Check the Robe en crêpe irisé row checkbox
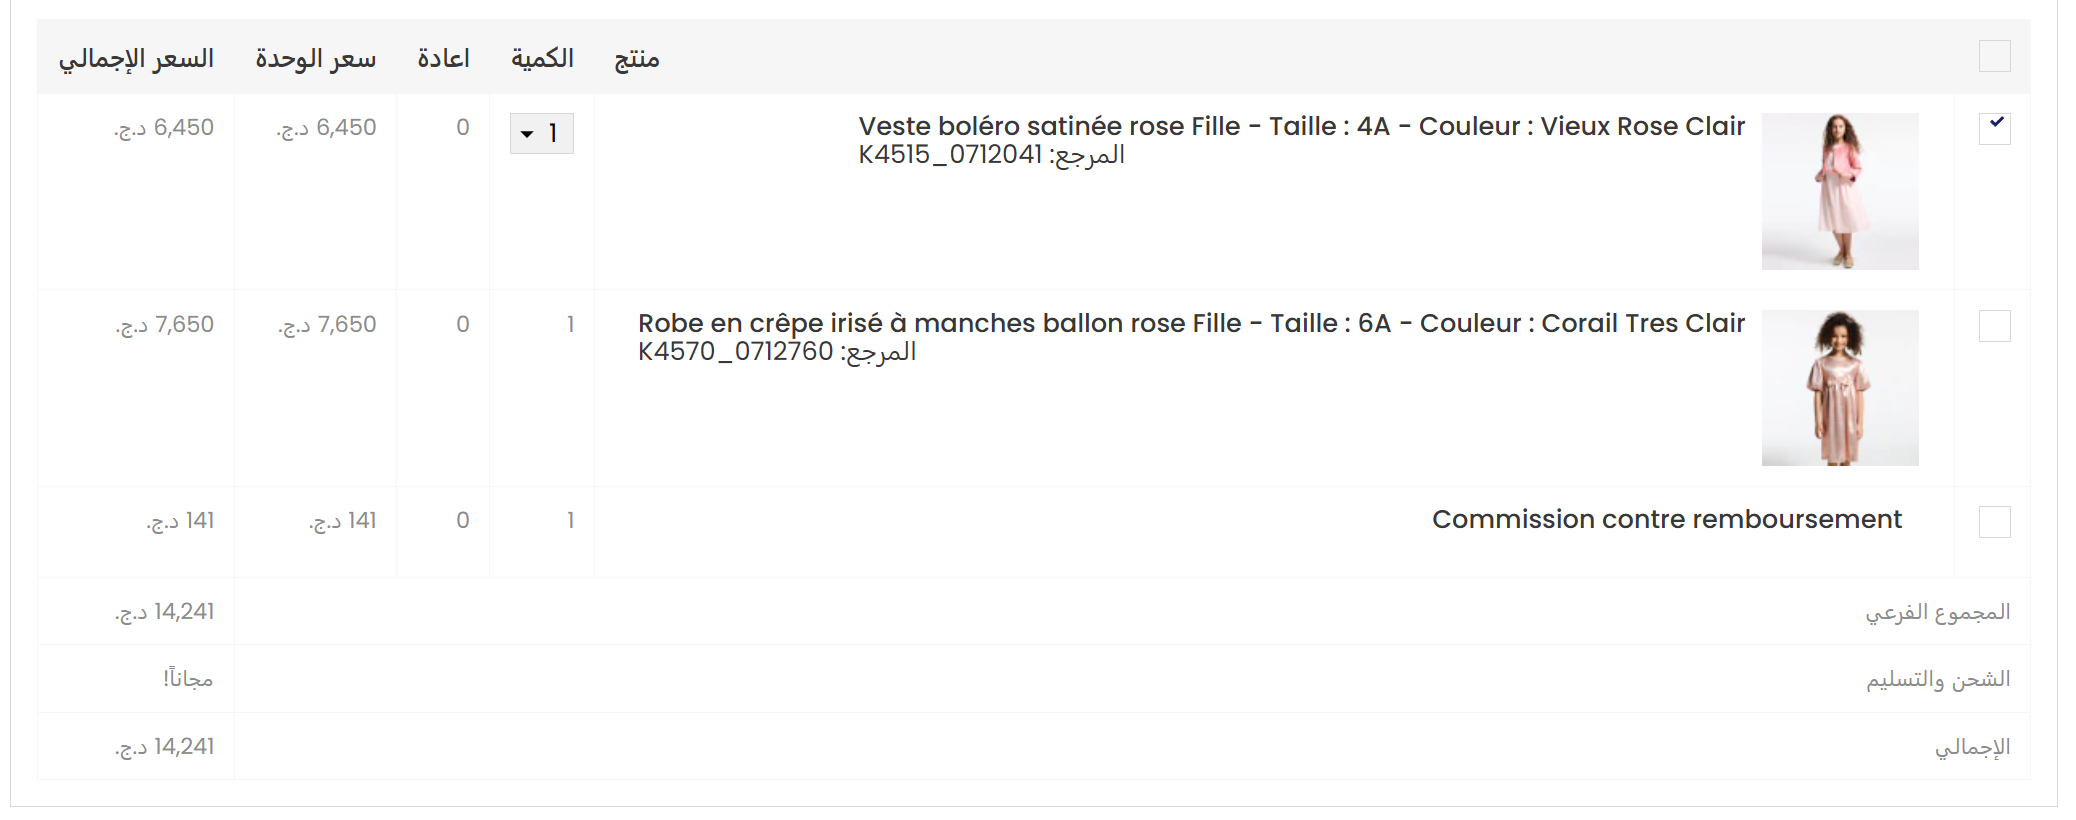The image size is (2076, 820). [1994, 325]
